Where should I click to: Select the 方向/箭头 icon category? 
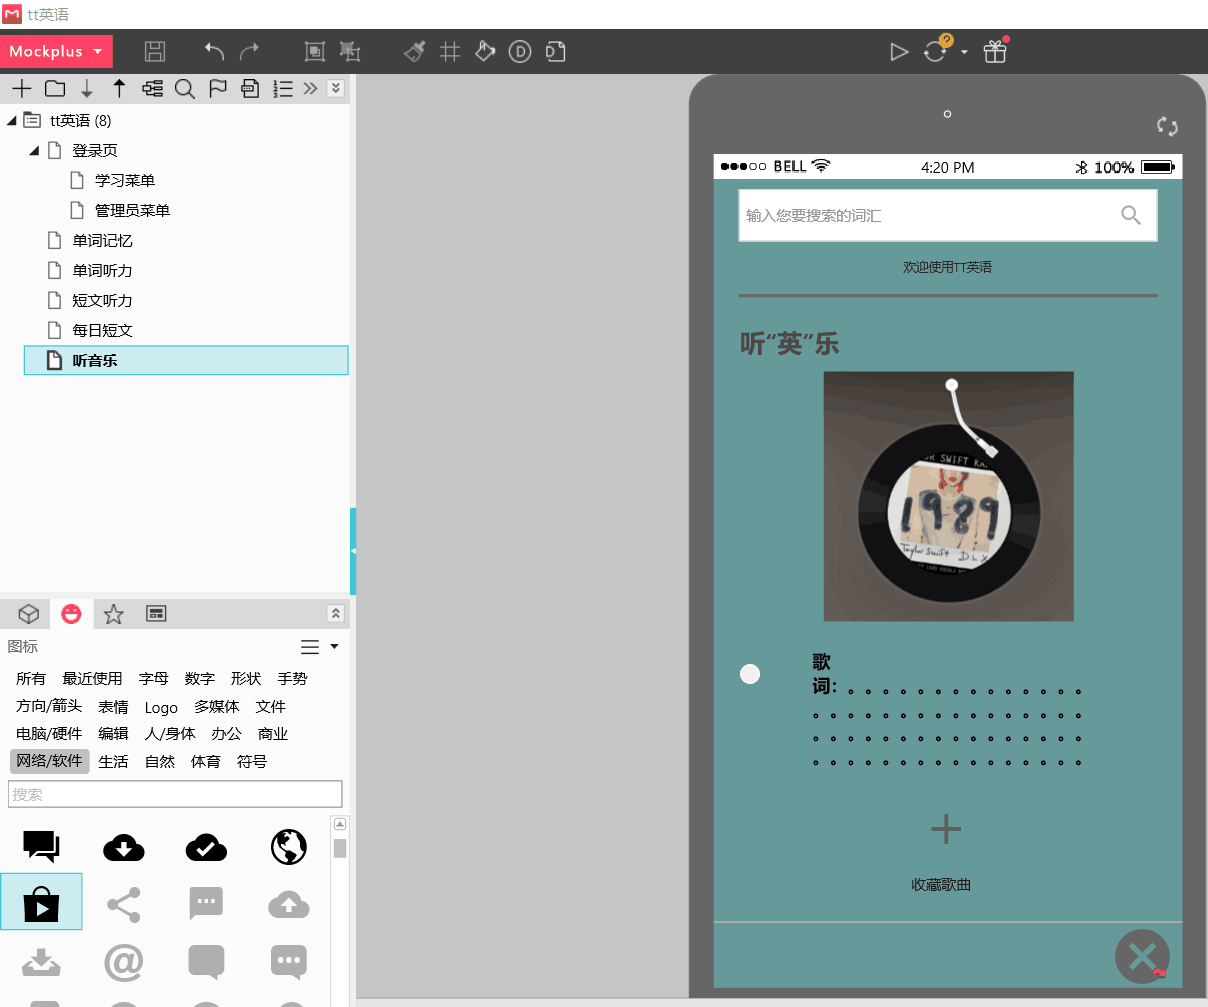(x=49, y=707)
